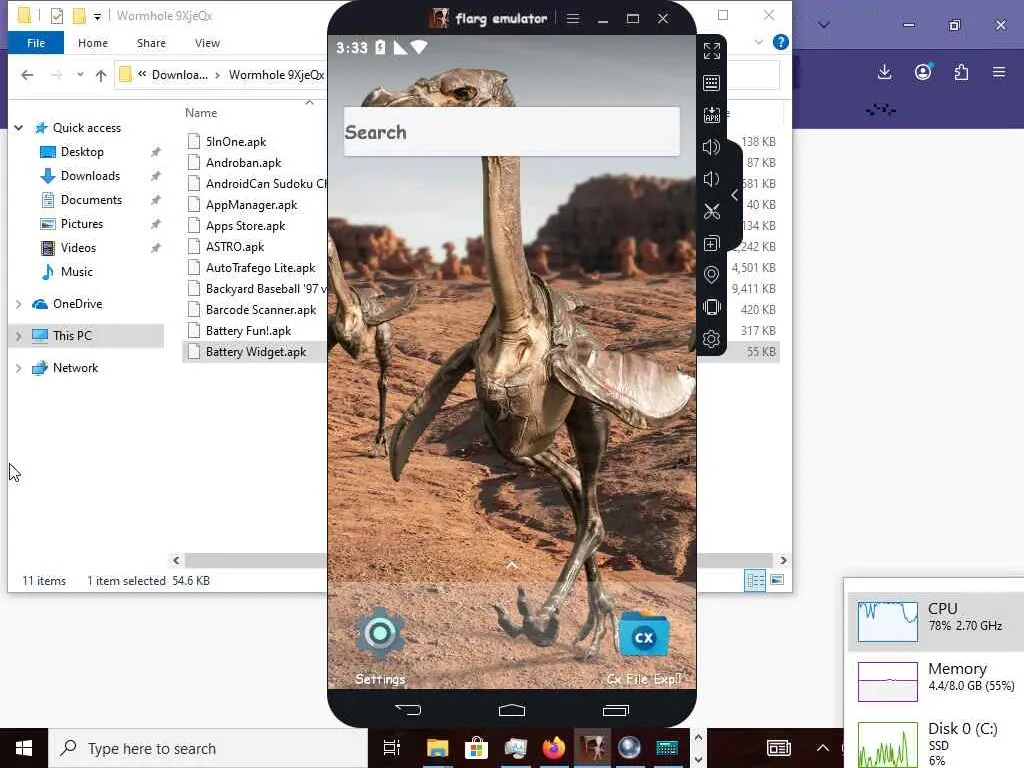Select file Battery Fun!.apk
The width and height of the screenshot is (1024, 768).
pos(248,331)
